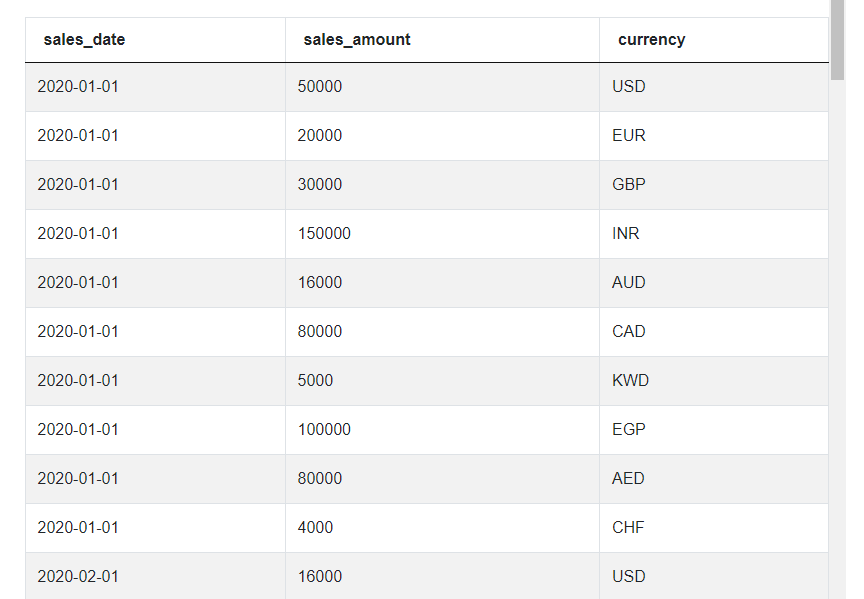Click the 2020-02-01 sales date cell
This screenshot has height=599, width=864.
(155, 576)
